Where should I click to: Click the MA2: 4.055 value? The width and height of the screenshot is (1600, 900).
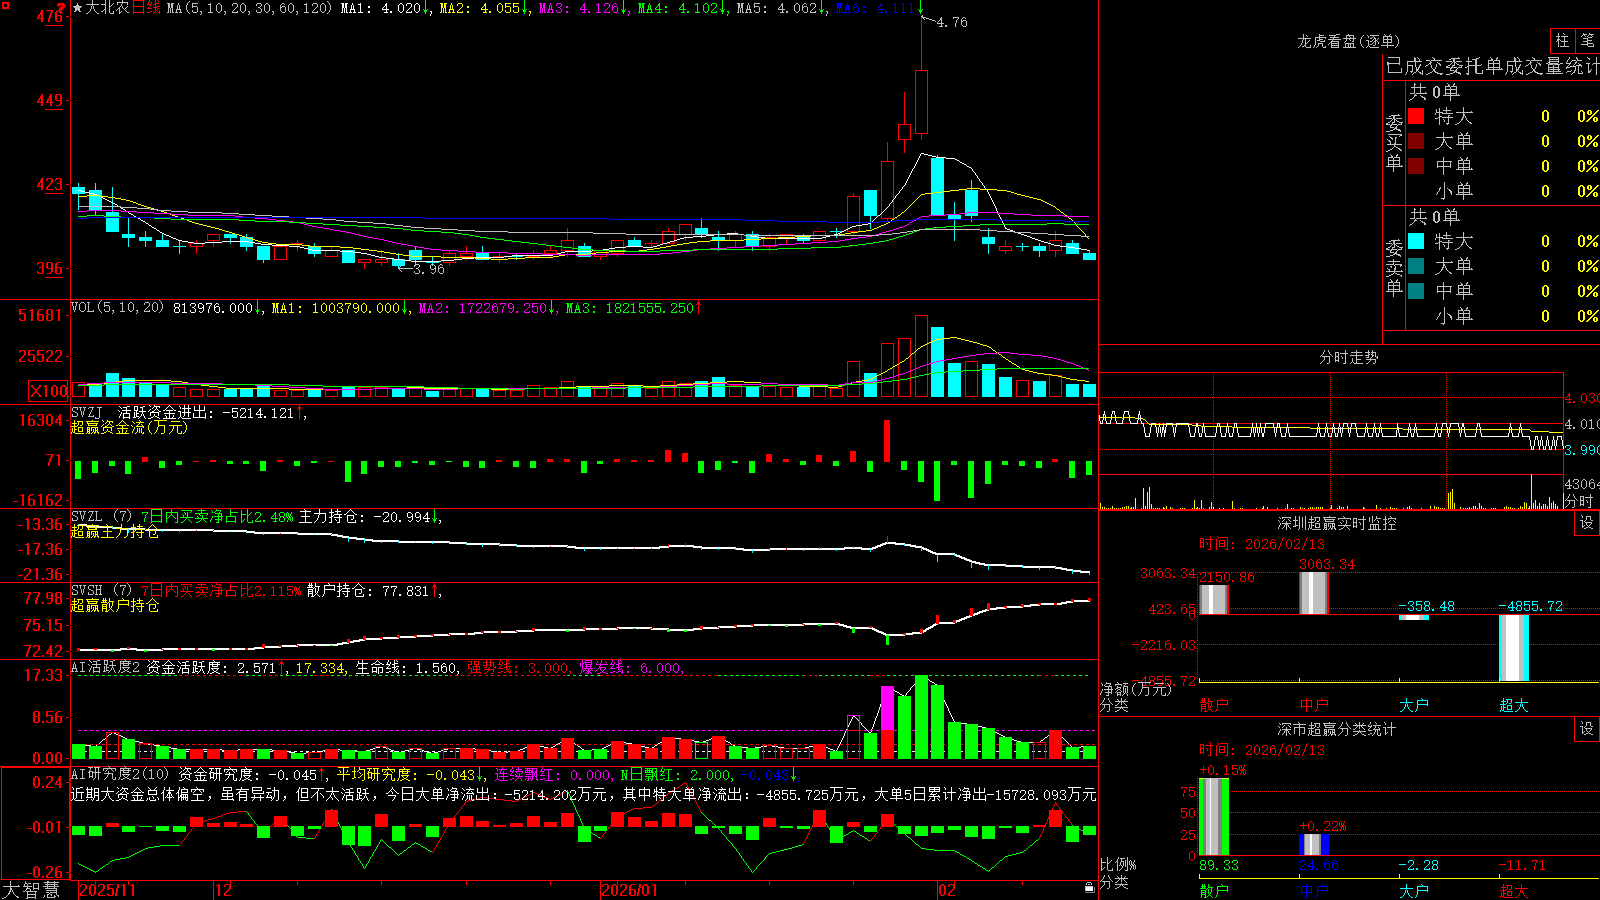coord(484,8)
